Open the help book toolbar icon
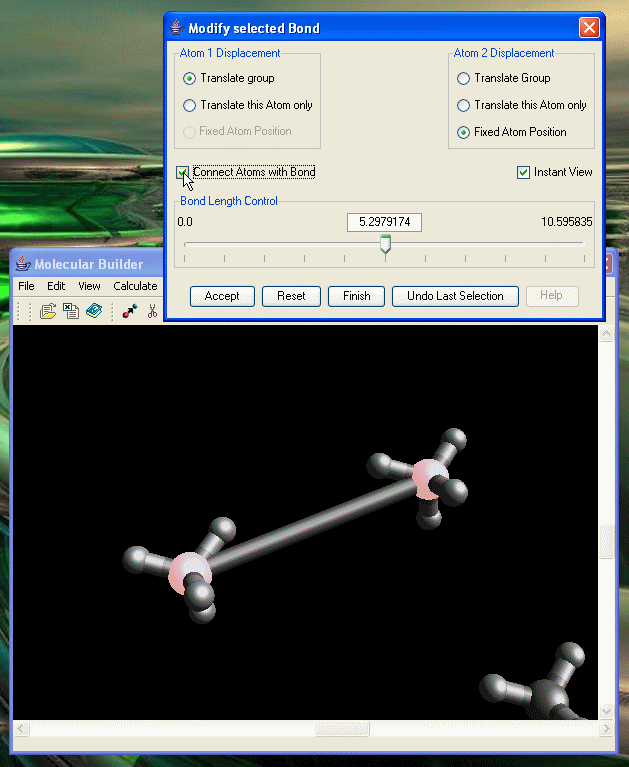The width and height of the screenshot is (629, 767). tap(94, 311)
